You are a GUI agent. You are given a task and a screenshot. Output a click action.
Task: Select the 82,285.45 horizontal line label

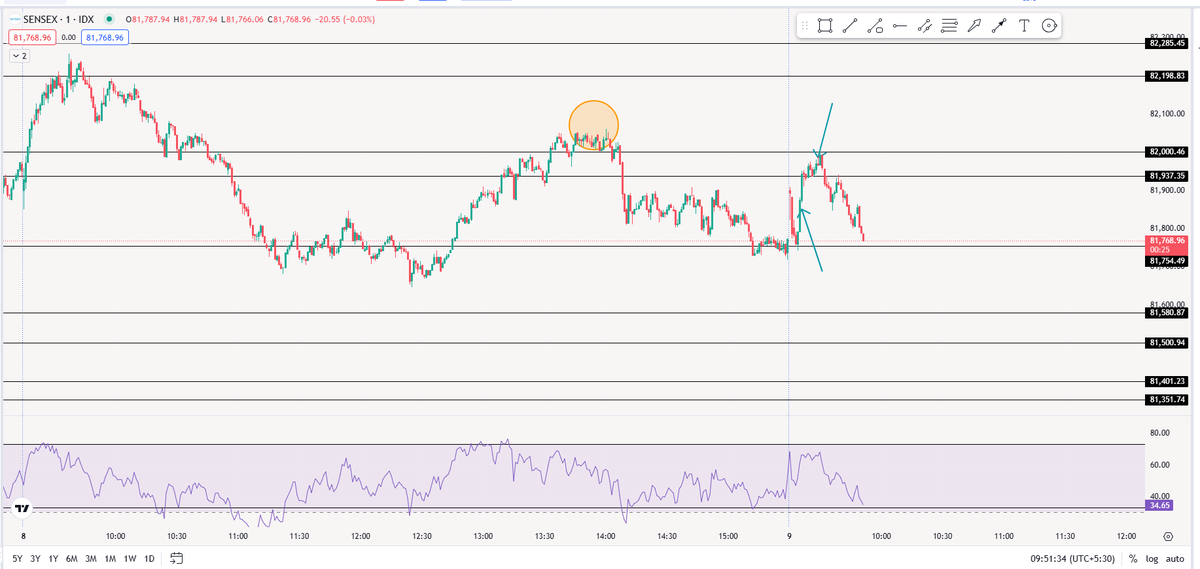click(1167, 43)
